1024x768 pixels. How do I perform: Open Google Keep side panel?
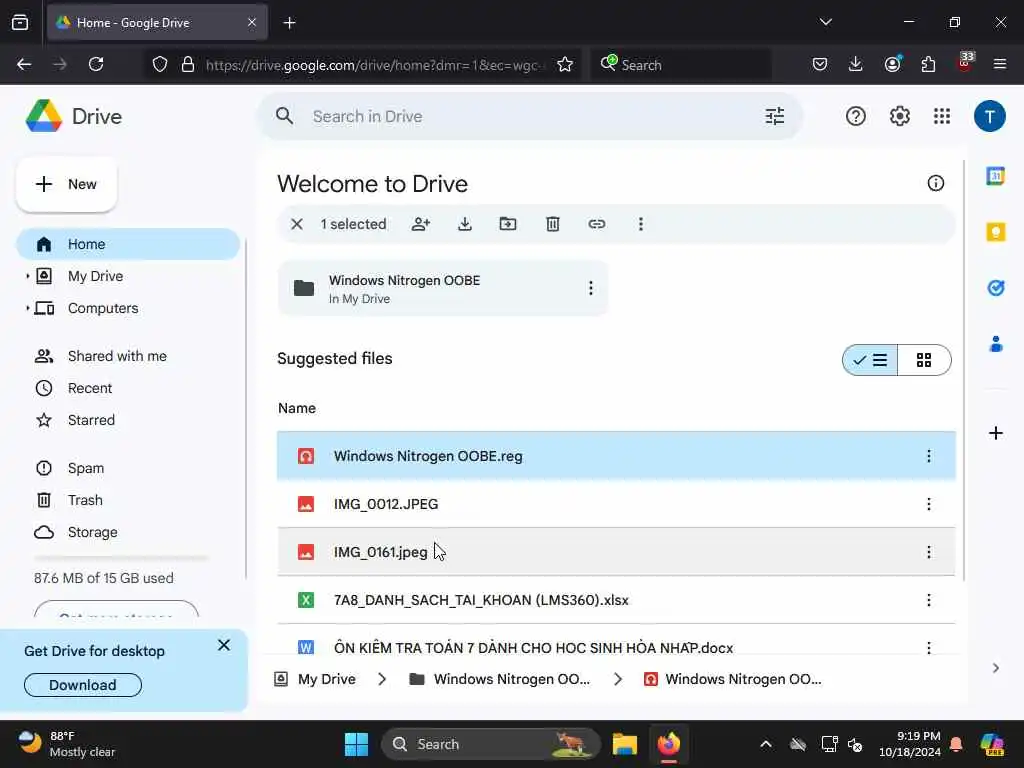tap(995, 232)
